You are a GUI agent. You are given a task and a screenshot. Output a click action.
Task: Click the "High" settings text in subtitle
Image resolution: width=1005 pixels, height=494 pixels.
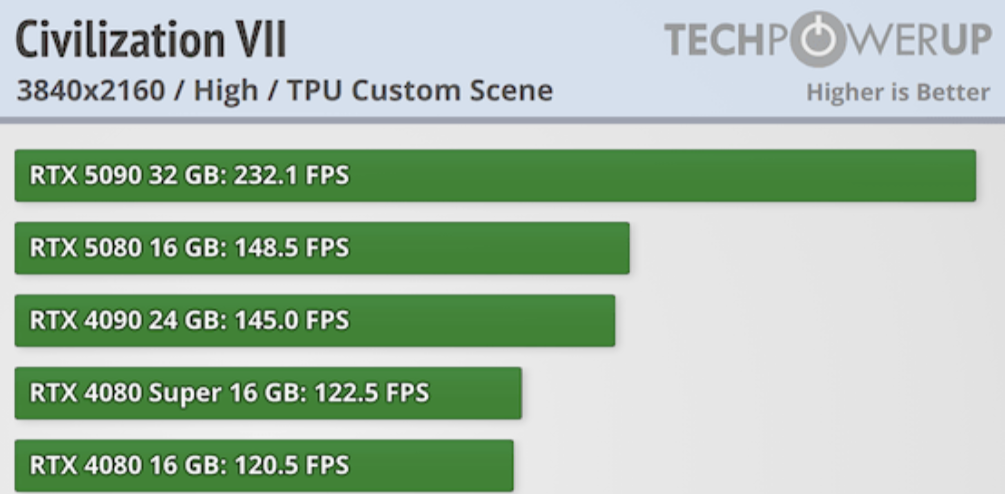pyautogui.click(x=226, y=91)
